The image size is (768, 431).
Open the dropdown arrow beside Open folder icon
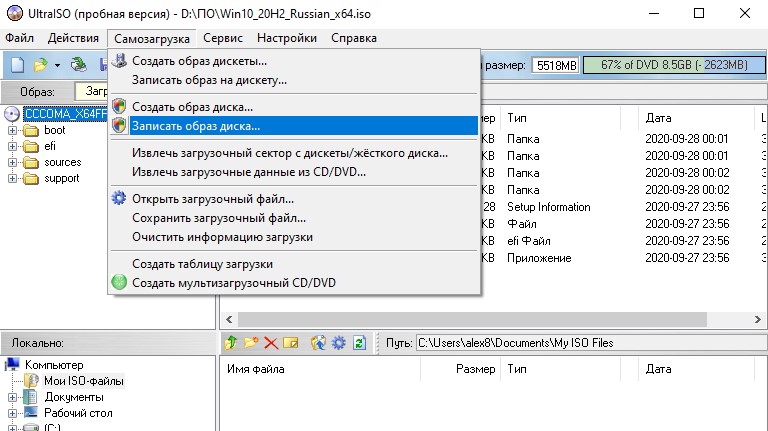pos(57,65)
